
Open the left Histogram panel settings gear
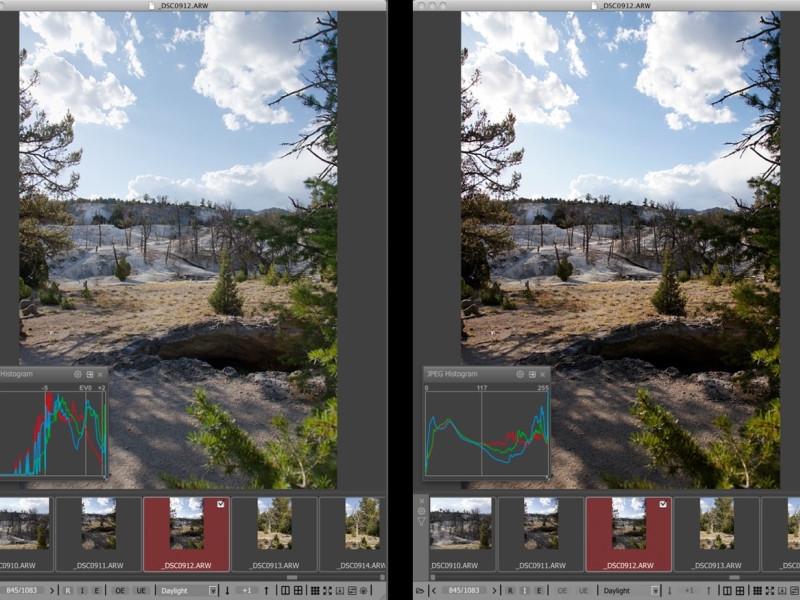[78, 374]
